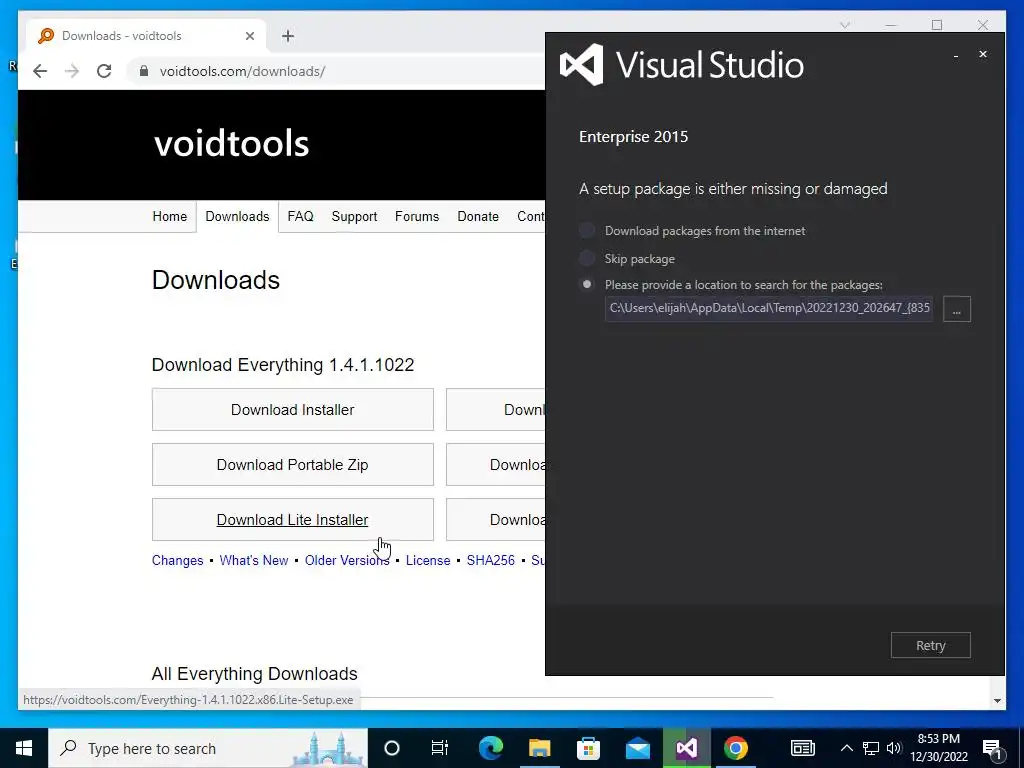Open the Changes link
Screen dimensions: 1024x768
(x=178, y=560)
